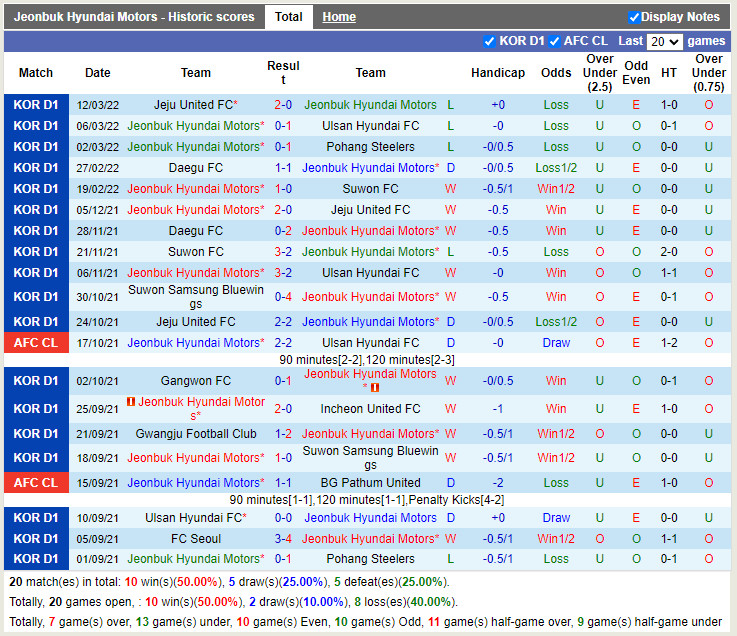Toggle the Display Notes checkbox
This screenshot has height=636, width=737.
[634, 17]
